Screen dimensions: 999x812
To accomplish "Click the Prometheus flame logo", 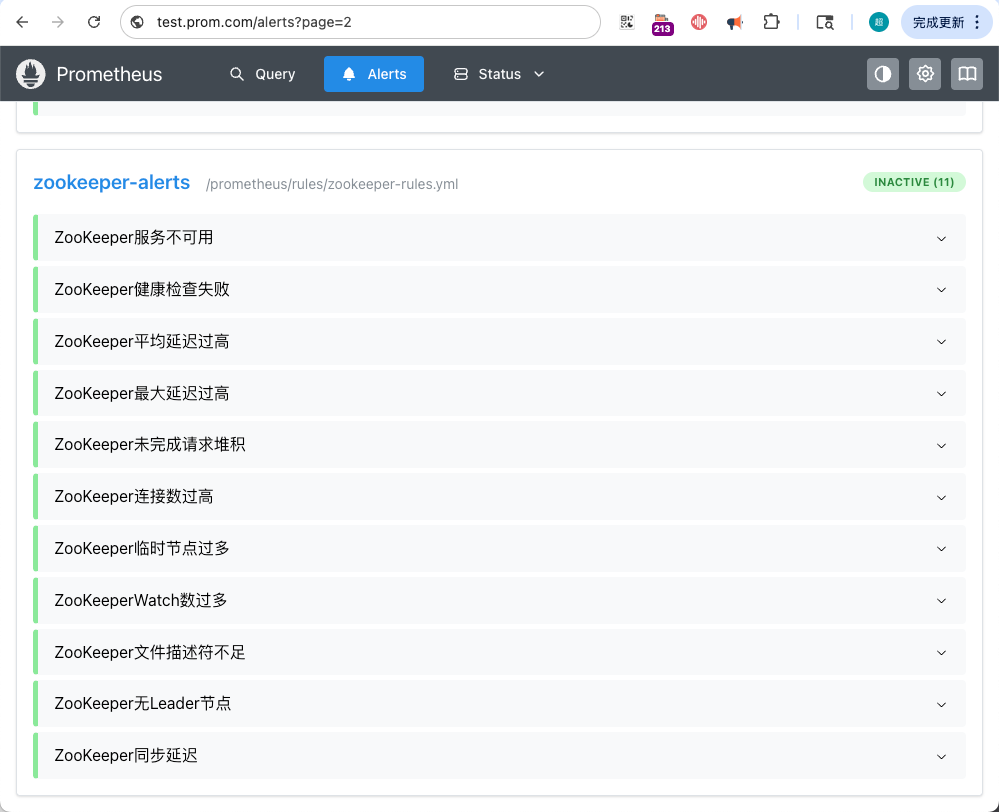I will (31, 74).
